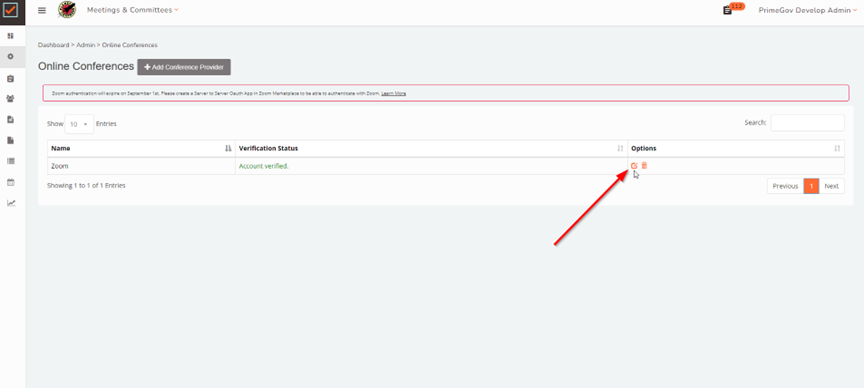Screen dimensions: 864x388
Task: Click the Previous page button
Action: pyautogui.click(x=785, y=186)
